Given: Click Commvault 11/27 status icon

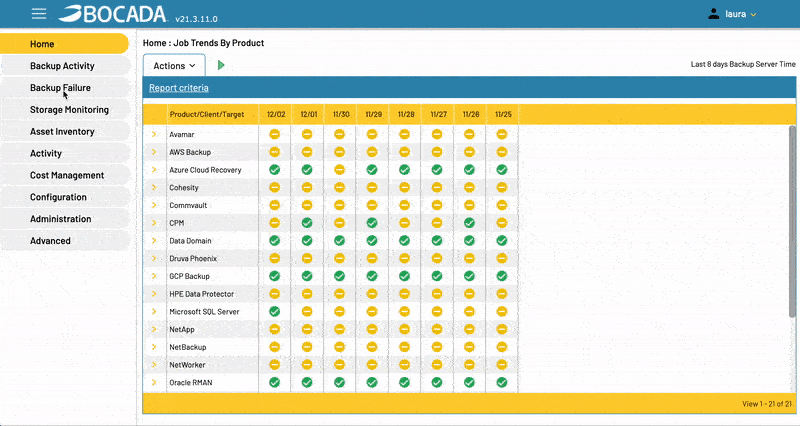Looking at the screenshot, I should pyautogui.click(x=437, y=205).
